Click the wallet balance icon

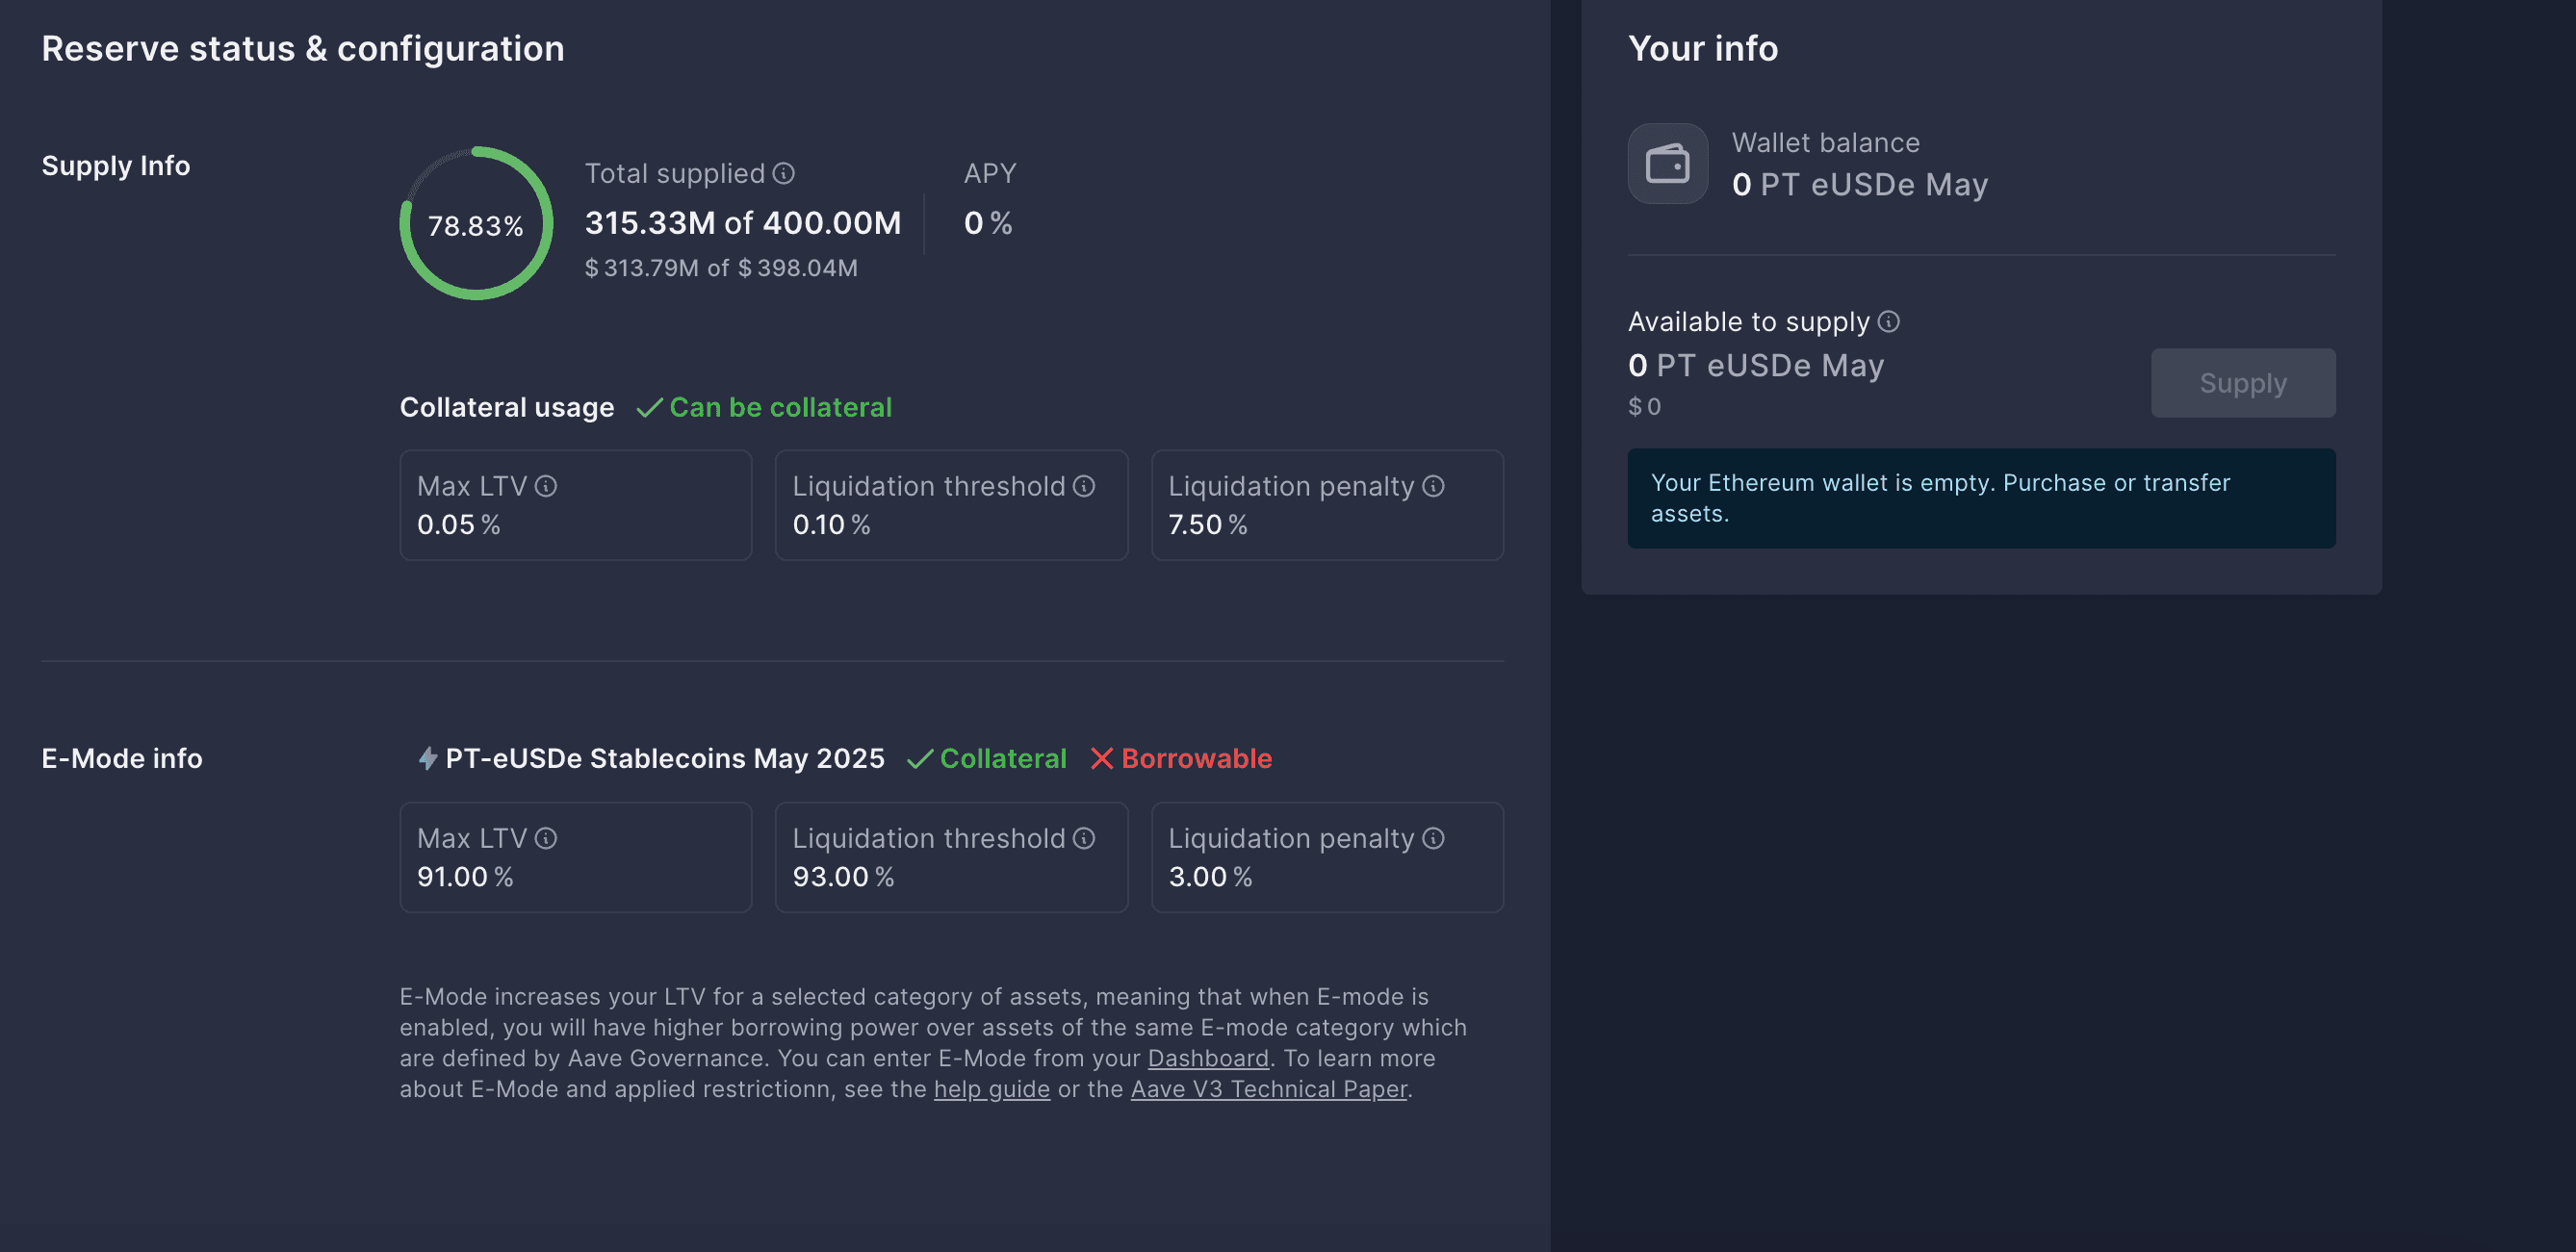point(1667,163)
